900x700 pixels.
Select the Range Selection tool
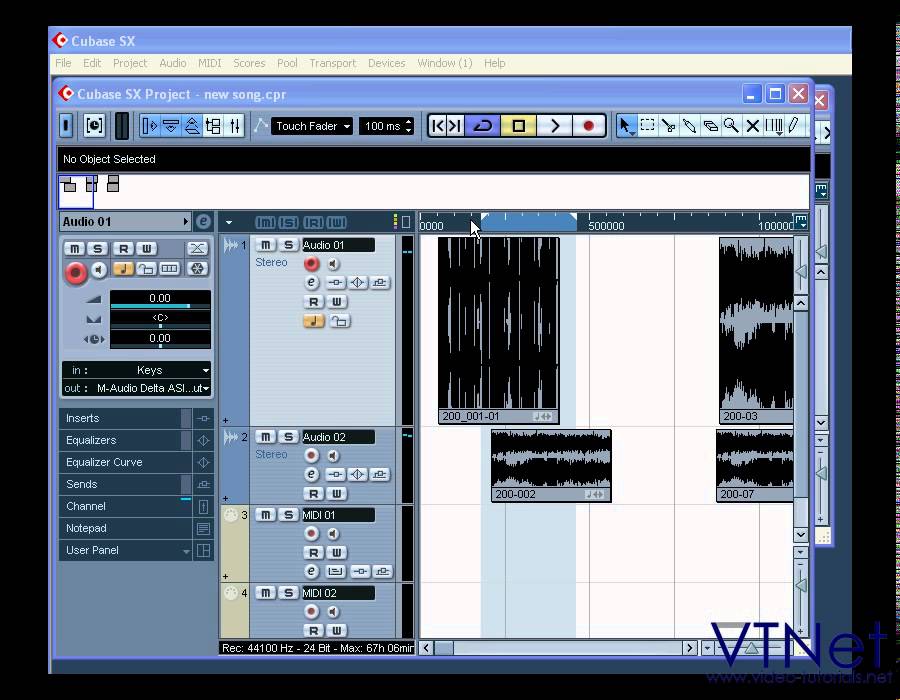point(647,126)
